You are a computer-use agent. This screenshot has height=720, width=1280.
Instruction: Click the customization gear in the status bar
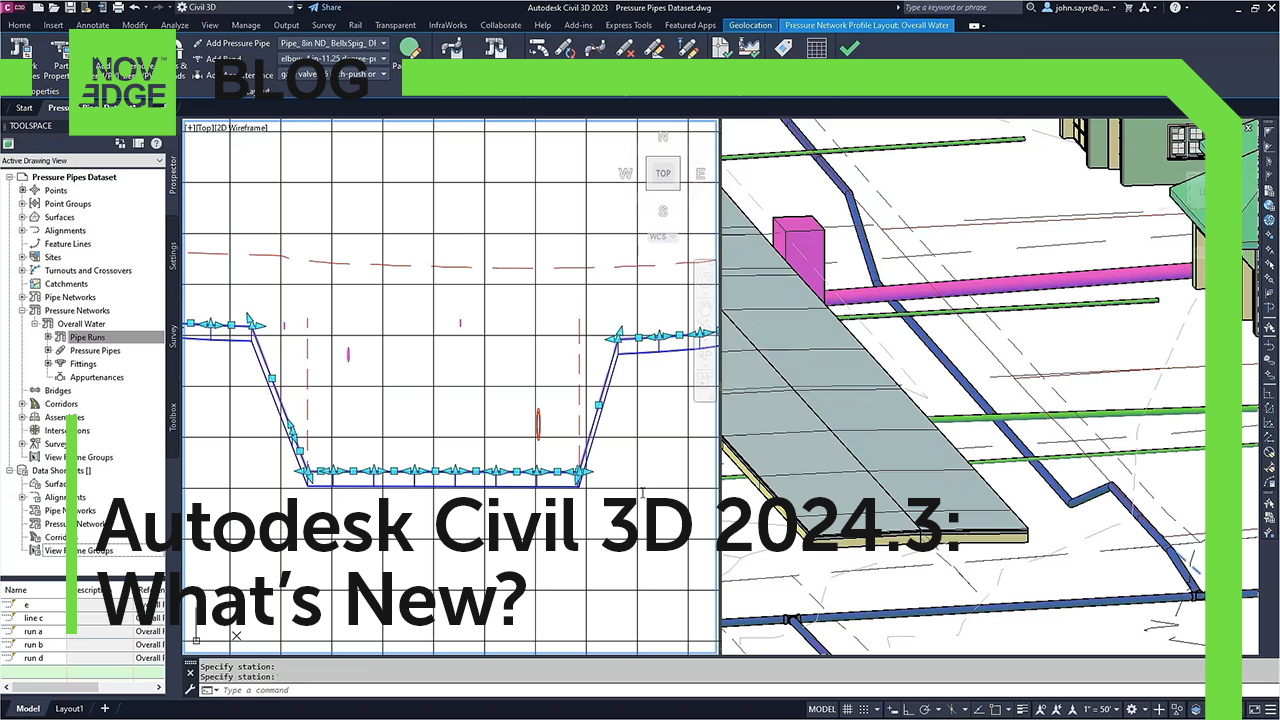(x=1131, y=709)
